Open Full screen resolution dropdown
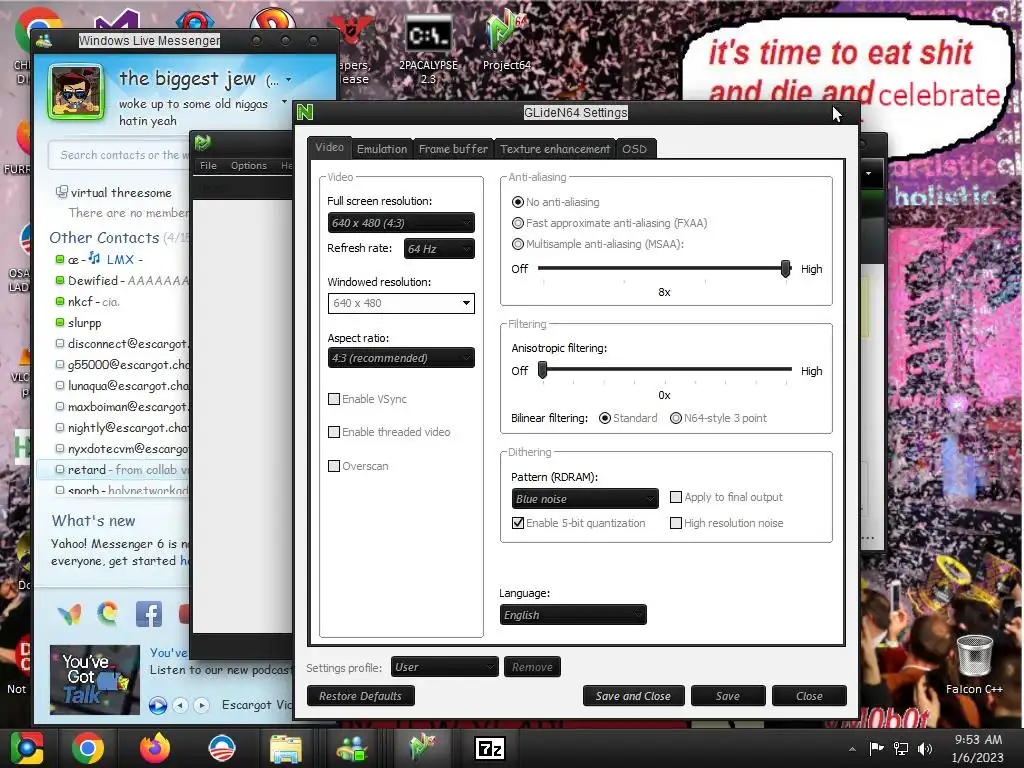Image resolution: width=1024 pixels, height=768 pixels. point(401,223)
